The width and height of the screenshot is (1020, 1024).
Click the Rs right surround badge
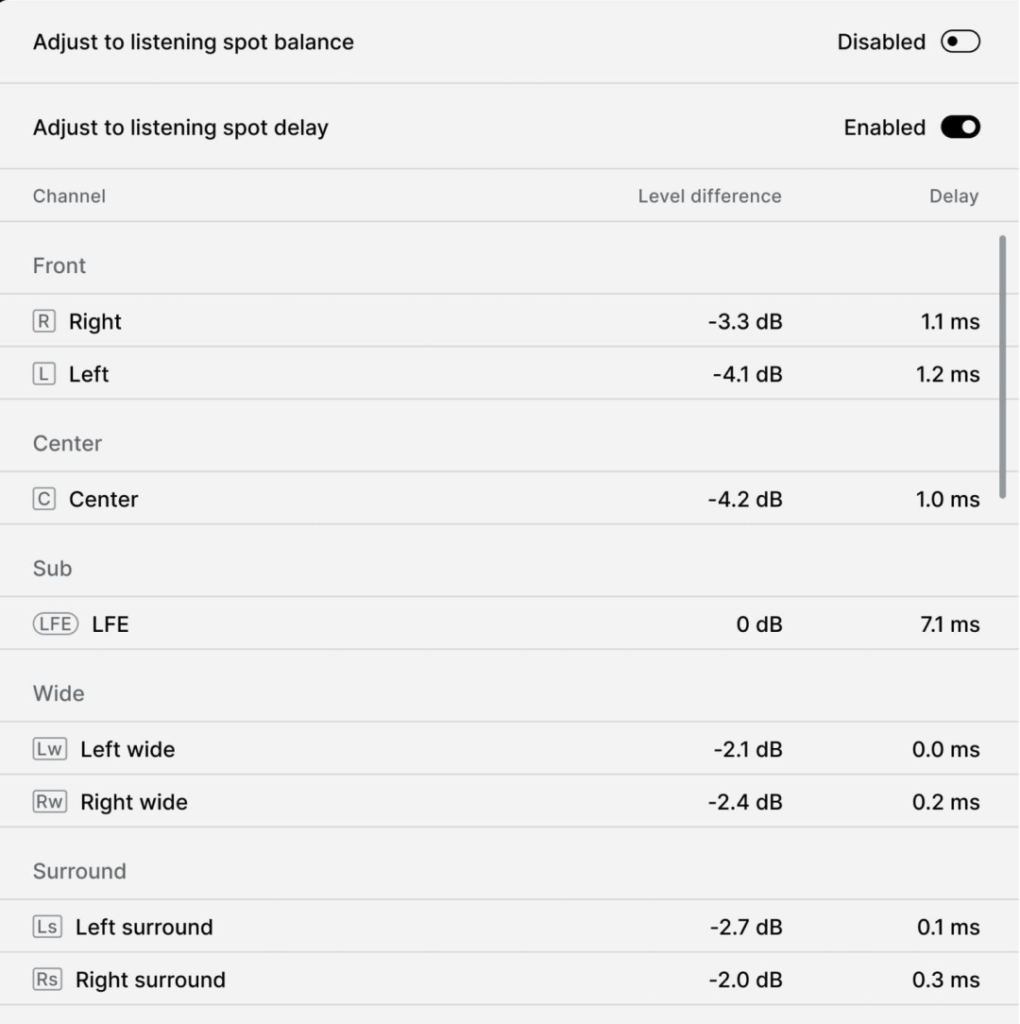pos(47,980)
